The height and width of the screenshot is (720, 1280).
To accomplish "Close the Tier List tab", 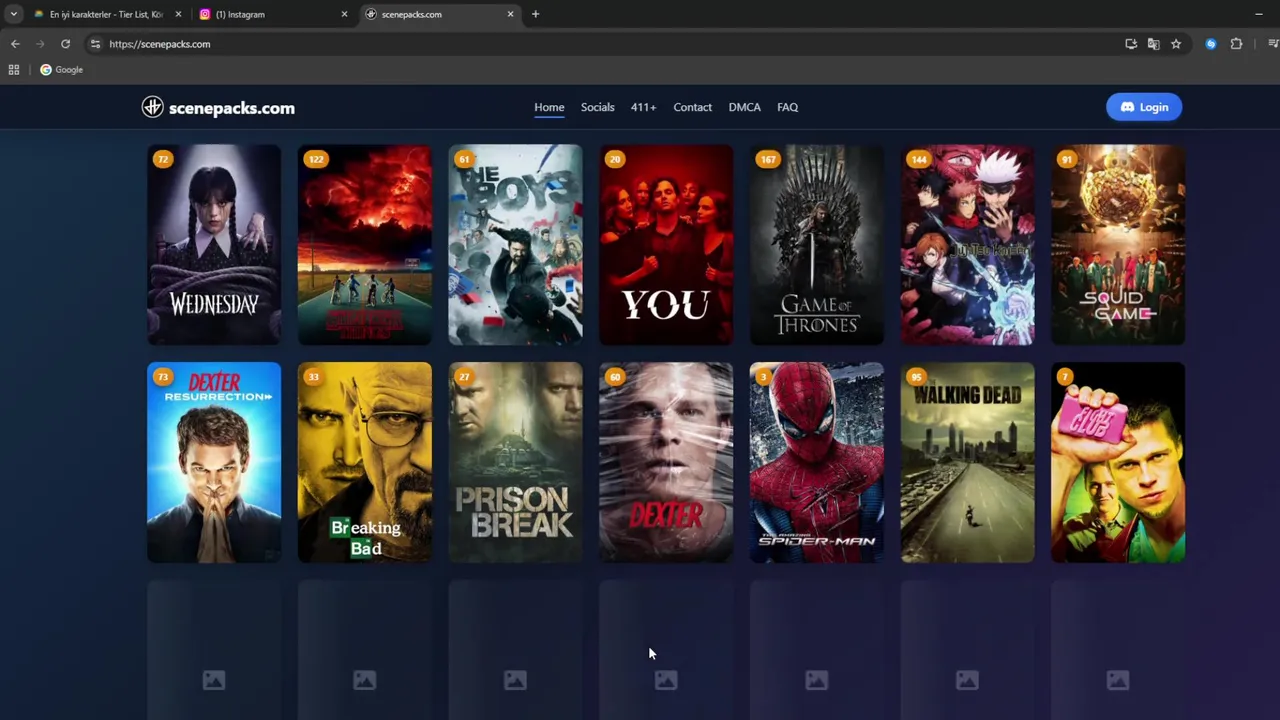I will click(x=178, y=14).
